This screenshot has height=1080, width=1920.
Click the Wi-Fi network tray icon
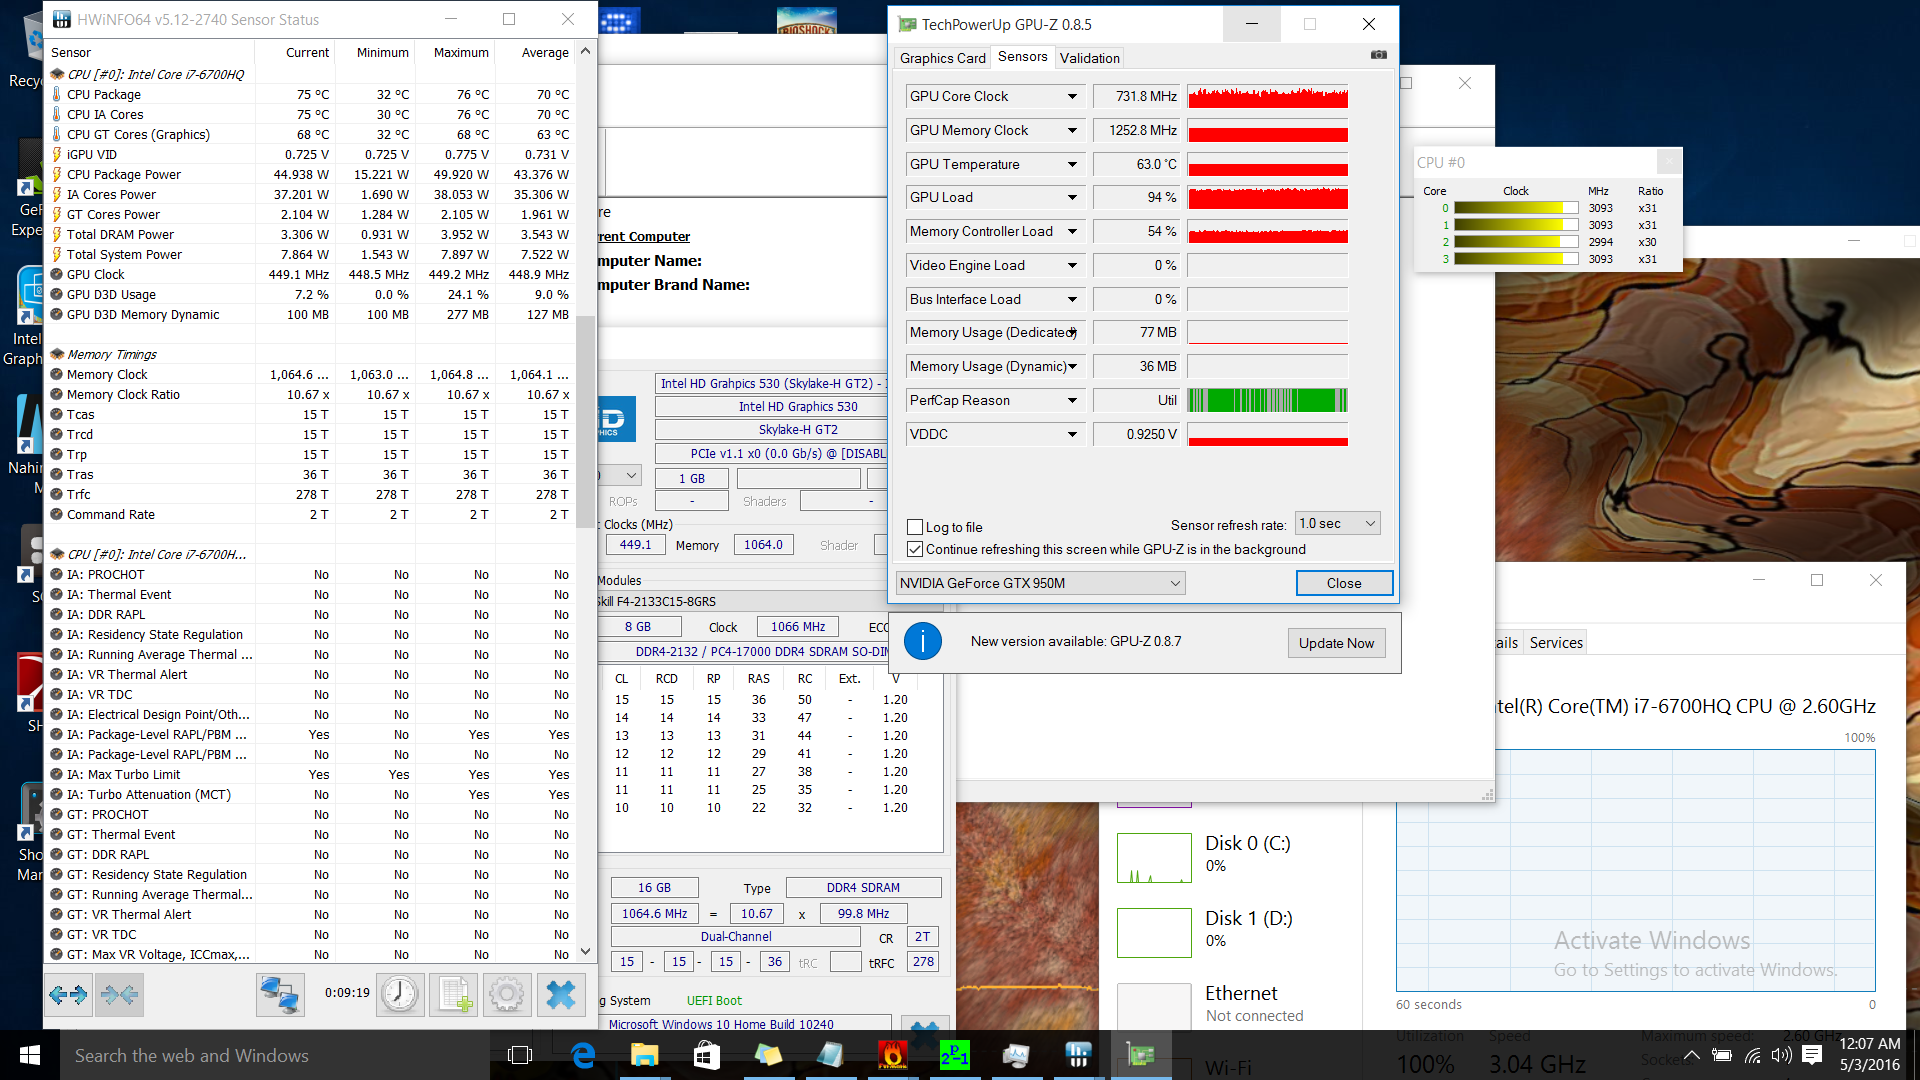click(1752, 1055)
